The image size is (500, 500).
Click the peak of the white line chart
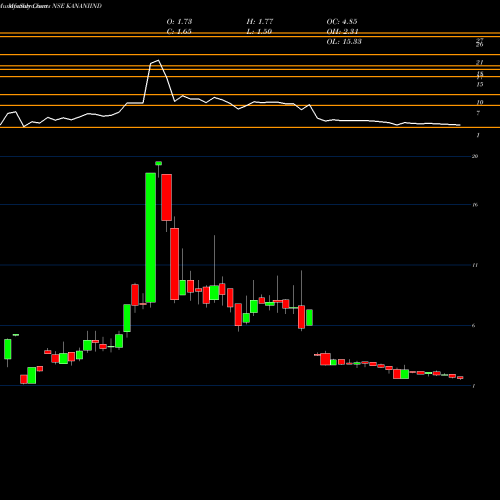click(158, 60)
